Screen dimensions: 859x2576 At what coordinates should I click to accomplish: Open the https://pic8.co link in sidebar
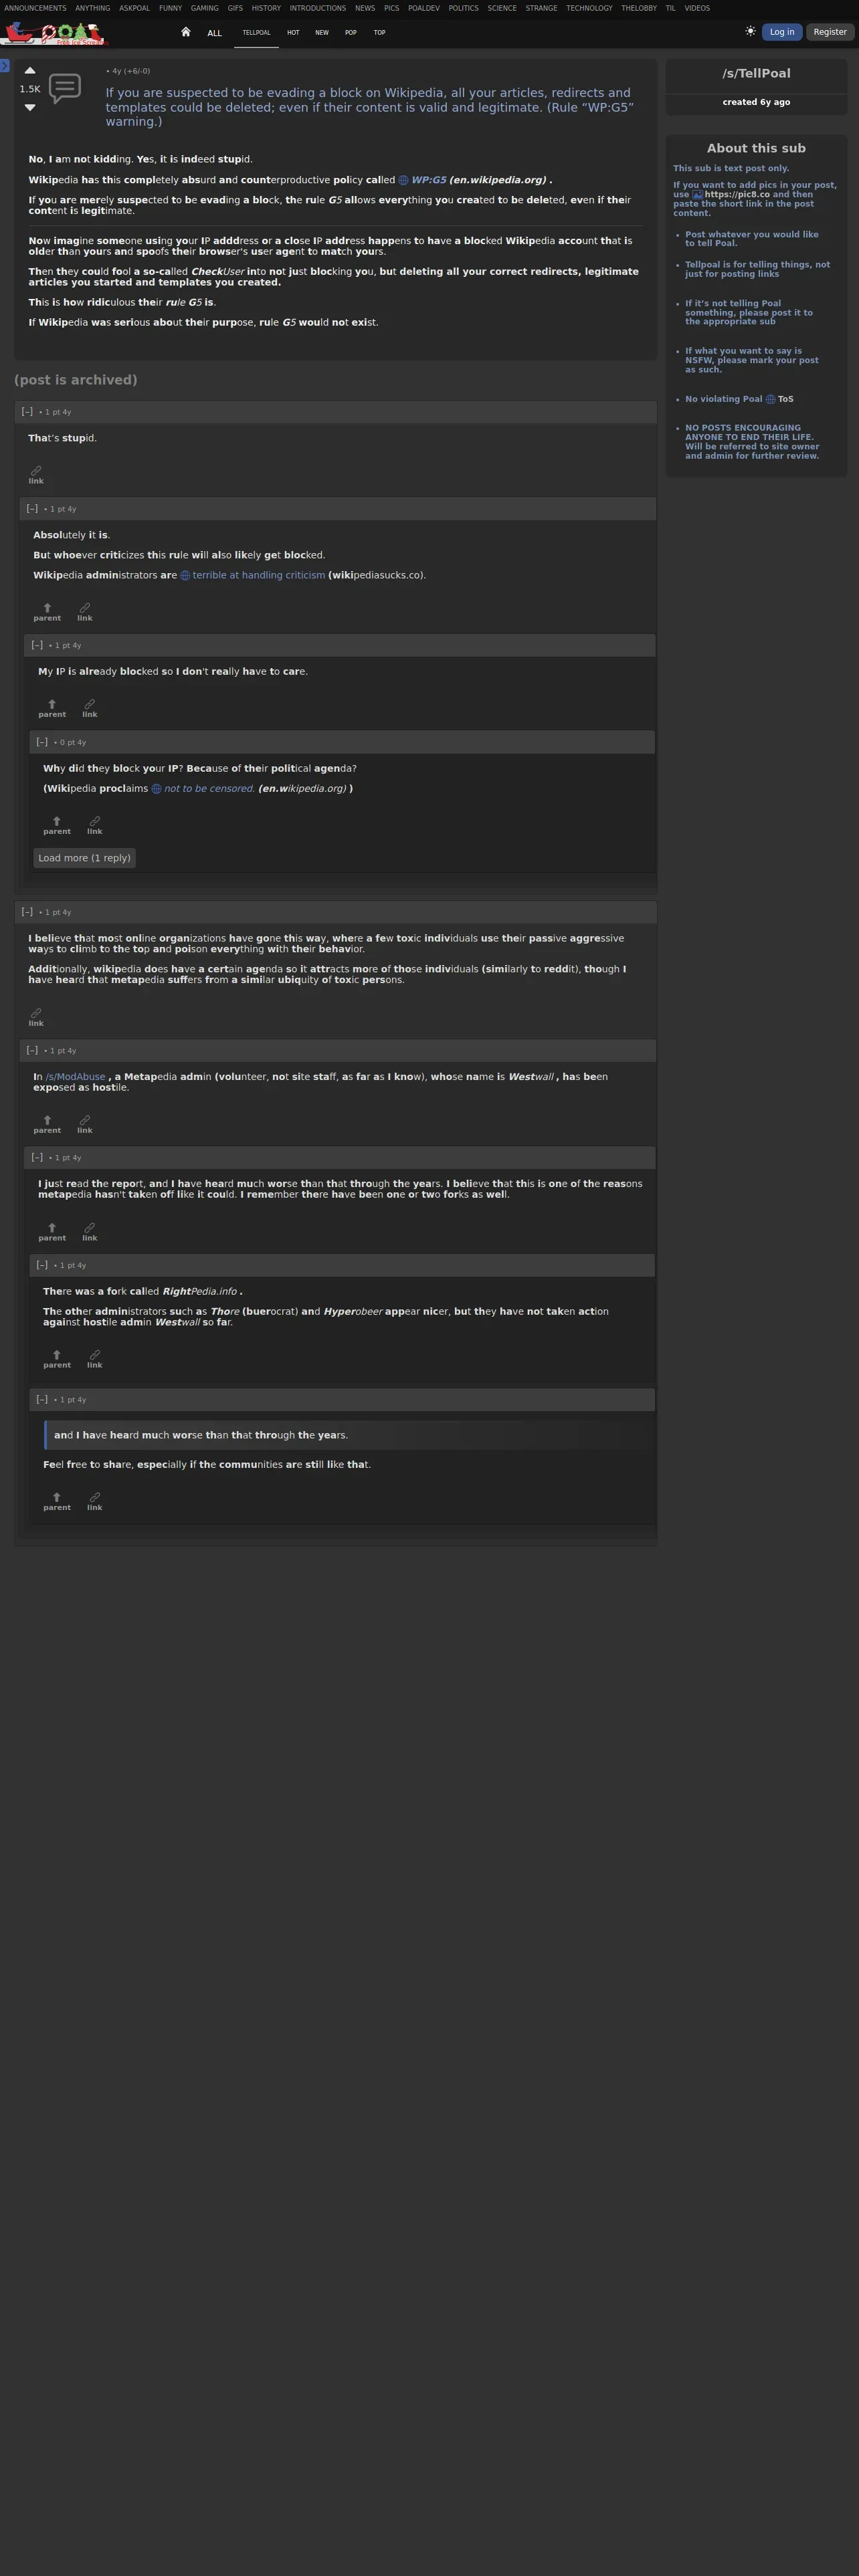[737, 194]
